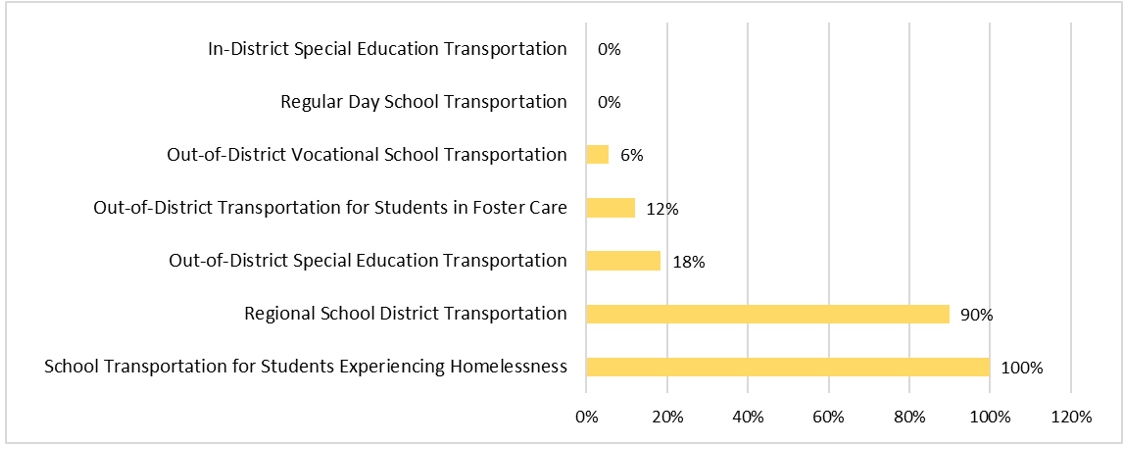Select the 12% data label

coord(663,209)
